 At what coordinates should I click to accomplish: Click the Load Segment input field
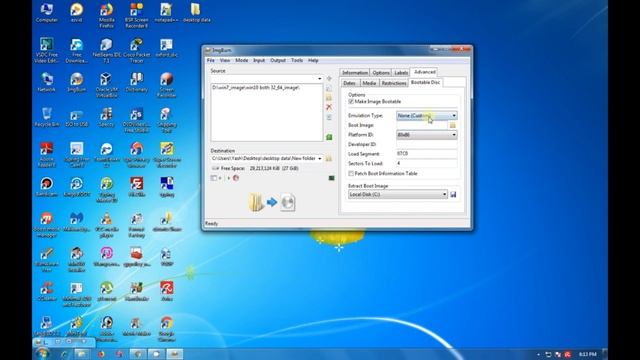coord(427,154)
